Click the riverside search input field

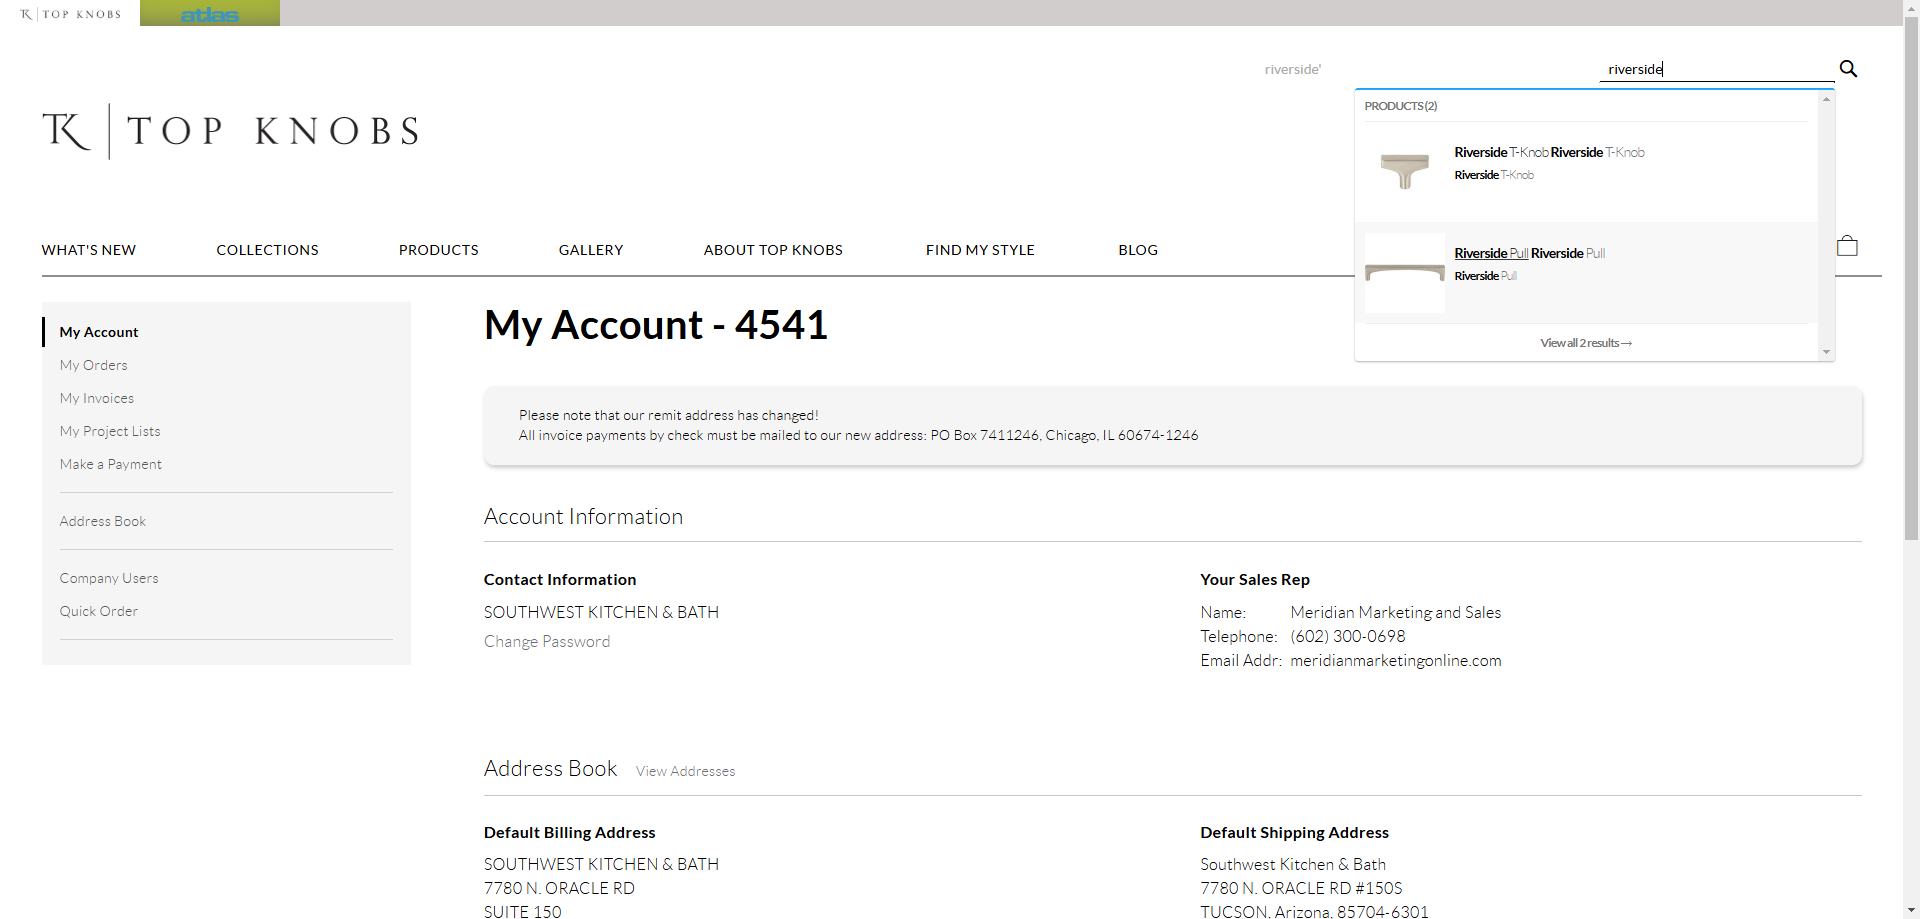(x=1716, y=69)
